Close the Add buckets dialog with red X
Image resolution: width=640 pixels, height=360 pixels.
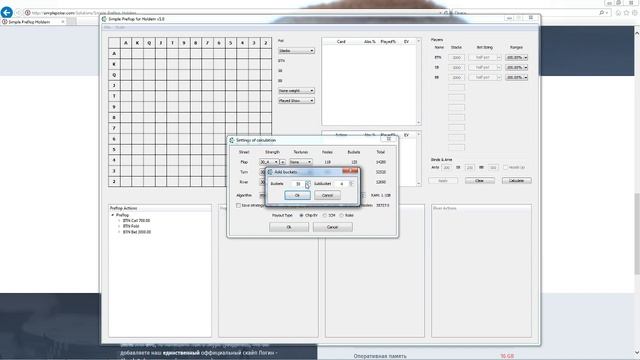pyautogui.click(x=350, y=171)
